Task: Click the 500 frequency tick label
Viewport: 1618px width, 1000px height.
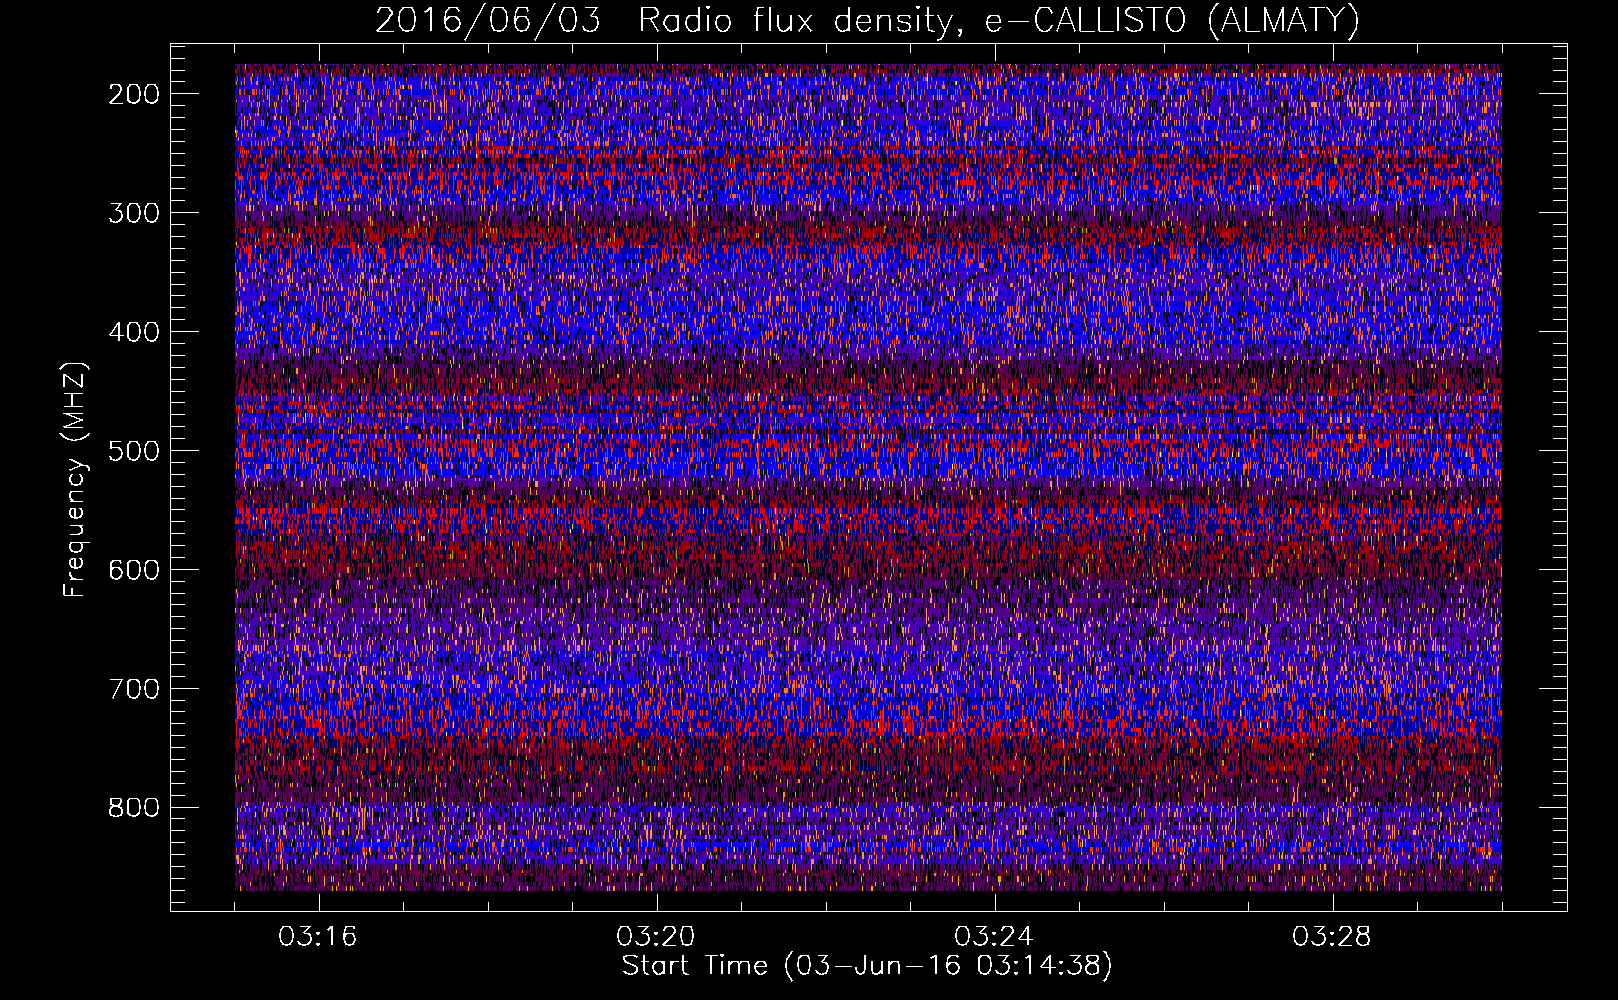Action: 133,451
